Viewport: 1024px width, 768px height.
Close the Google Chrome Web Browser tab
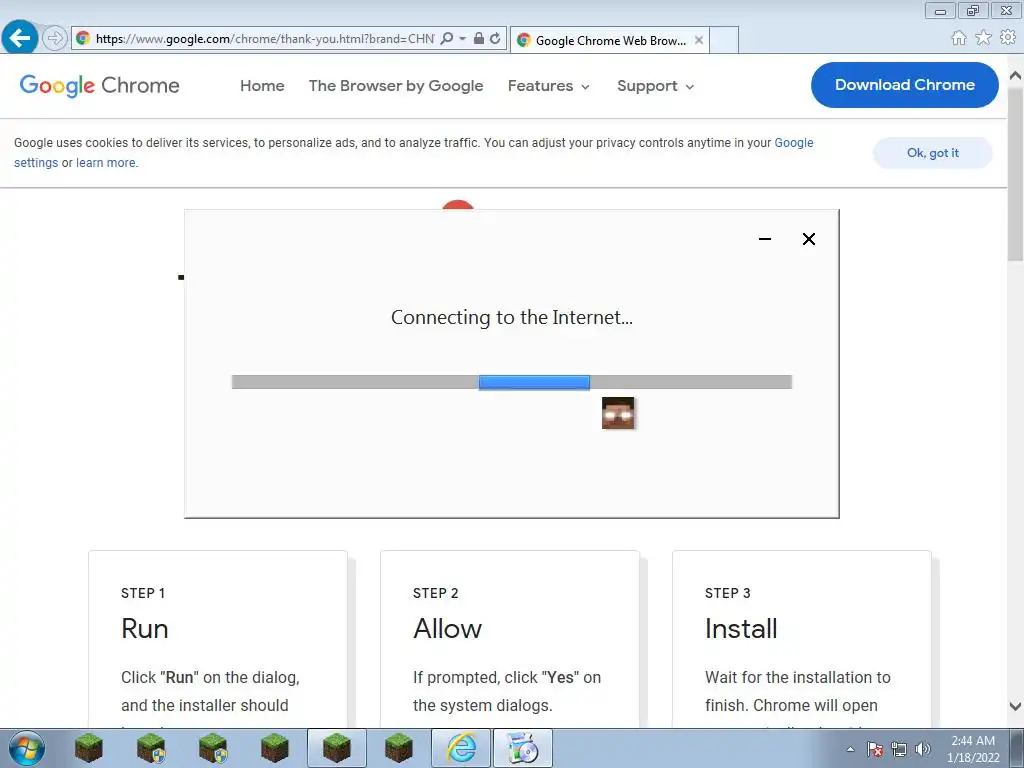pos(699,40)
